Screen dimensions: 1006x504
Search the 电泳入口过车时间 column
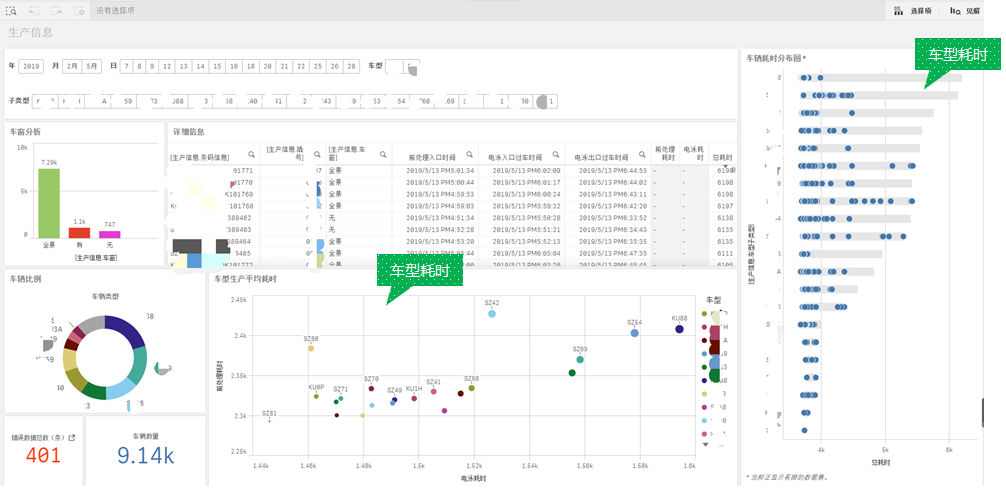coord(556,155)
